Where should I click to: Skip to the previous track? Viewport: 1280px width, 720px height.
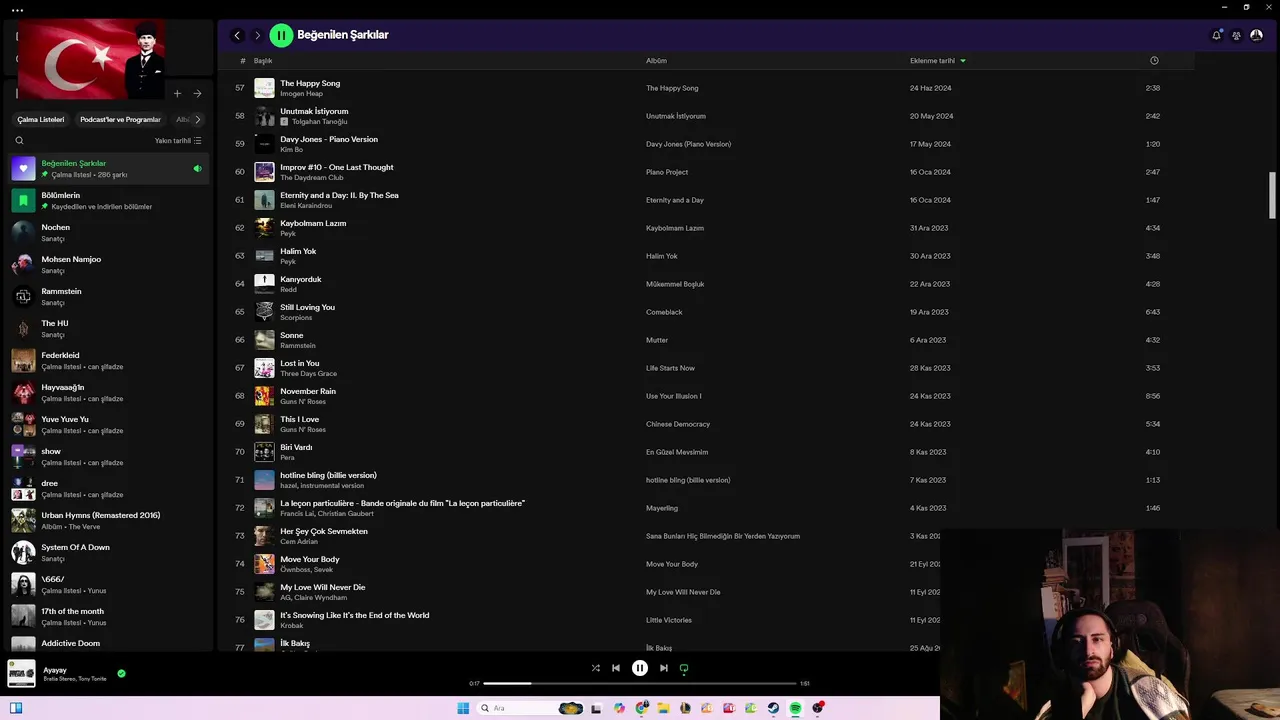pos(616,668)
